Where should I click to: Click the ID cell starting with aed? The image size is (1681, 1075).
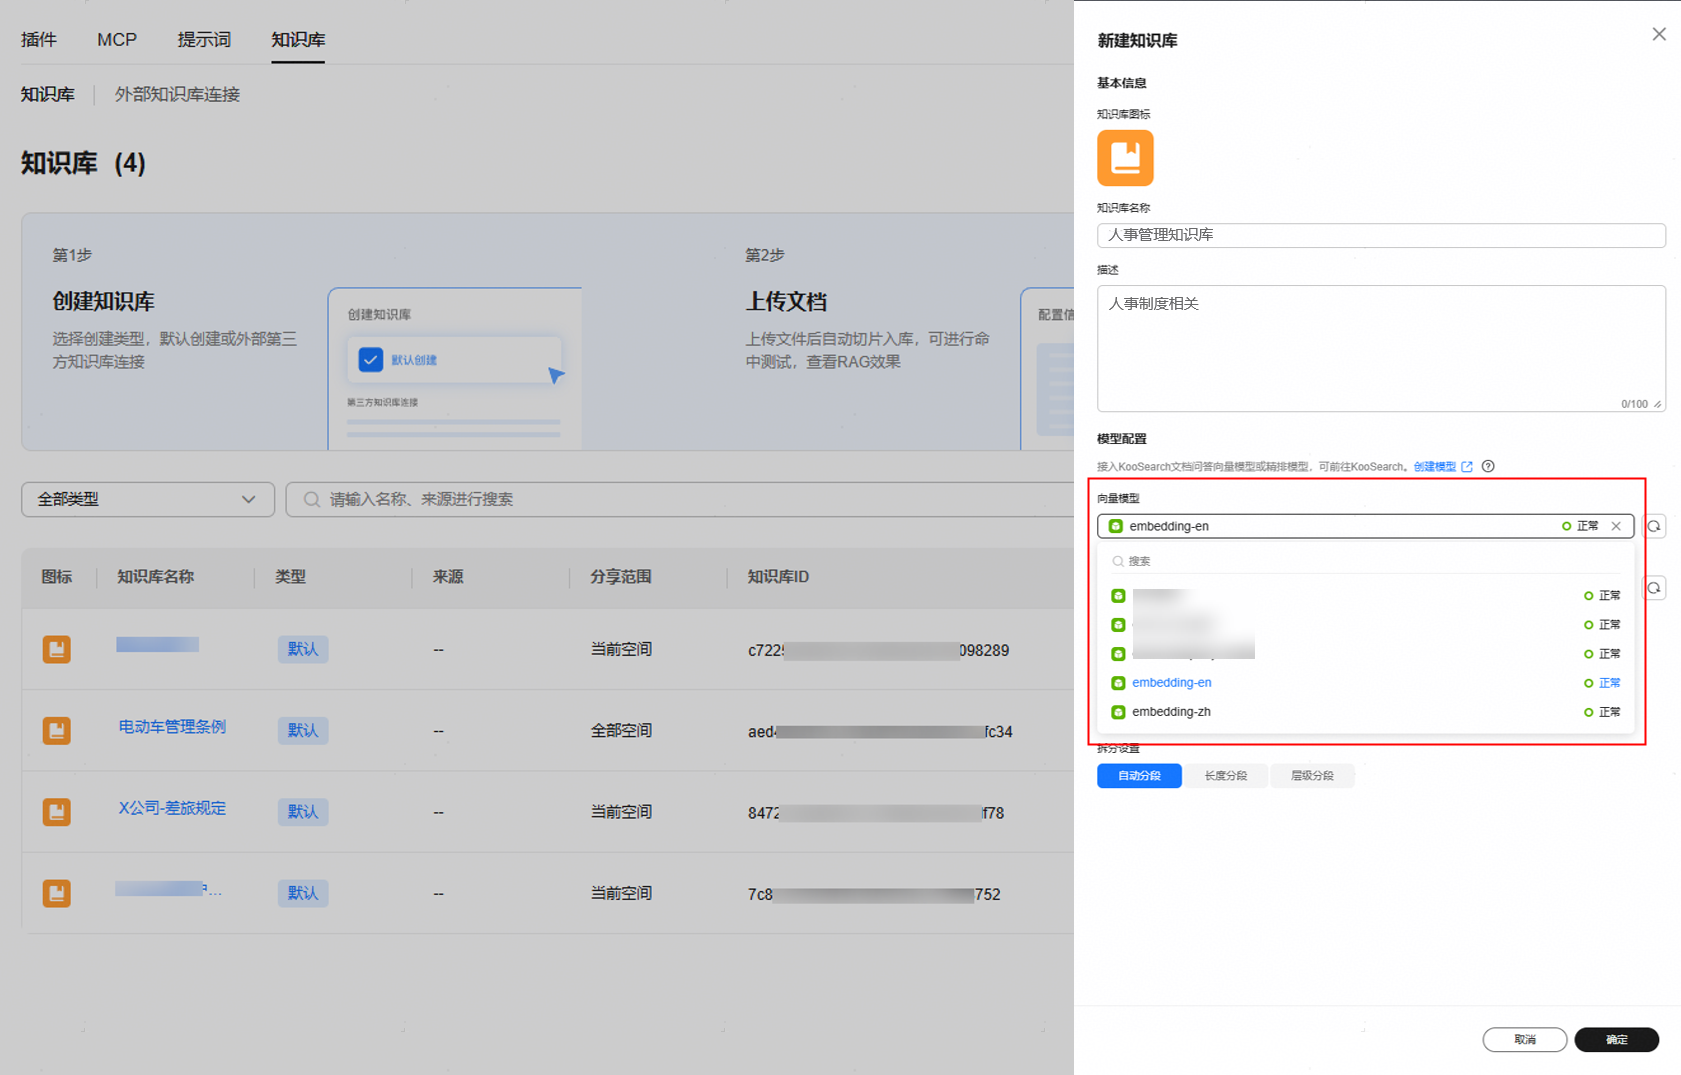[x=880, y=732]
